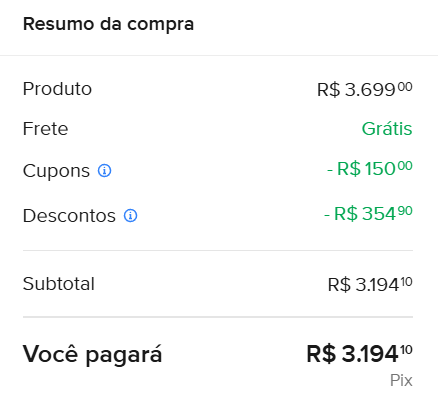
Task: Select the Resumo da compra heading
Action: click(x=108, y=24)
